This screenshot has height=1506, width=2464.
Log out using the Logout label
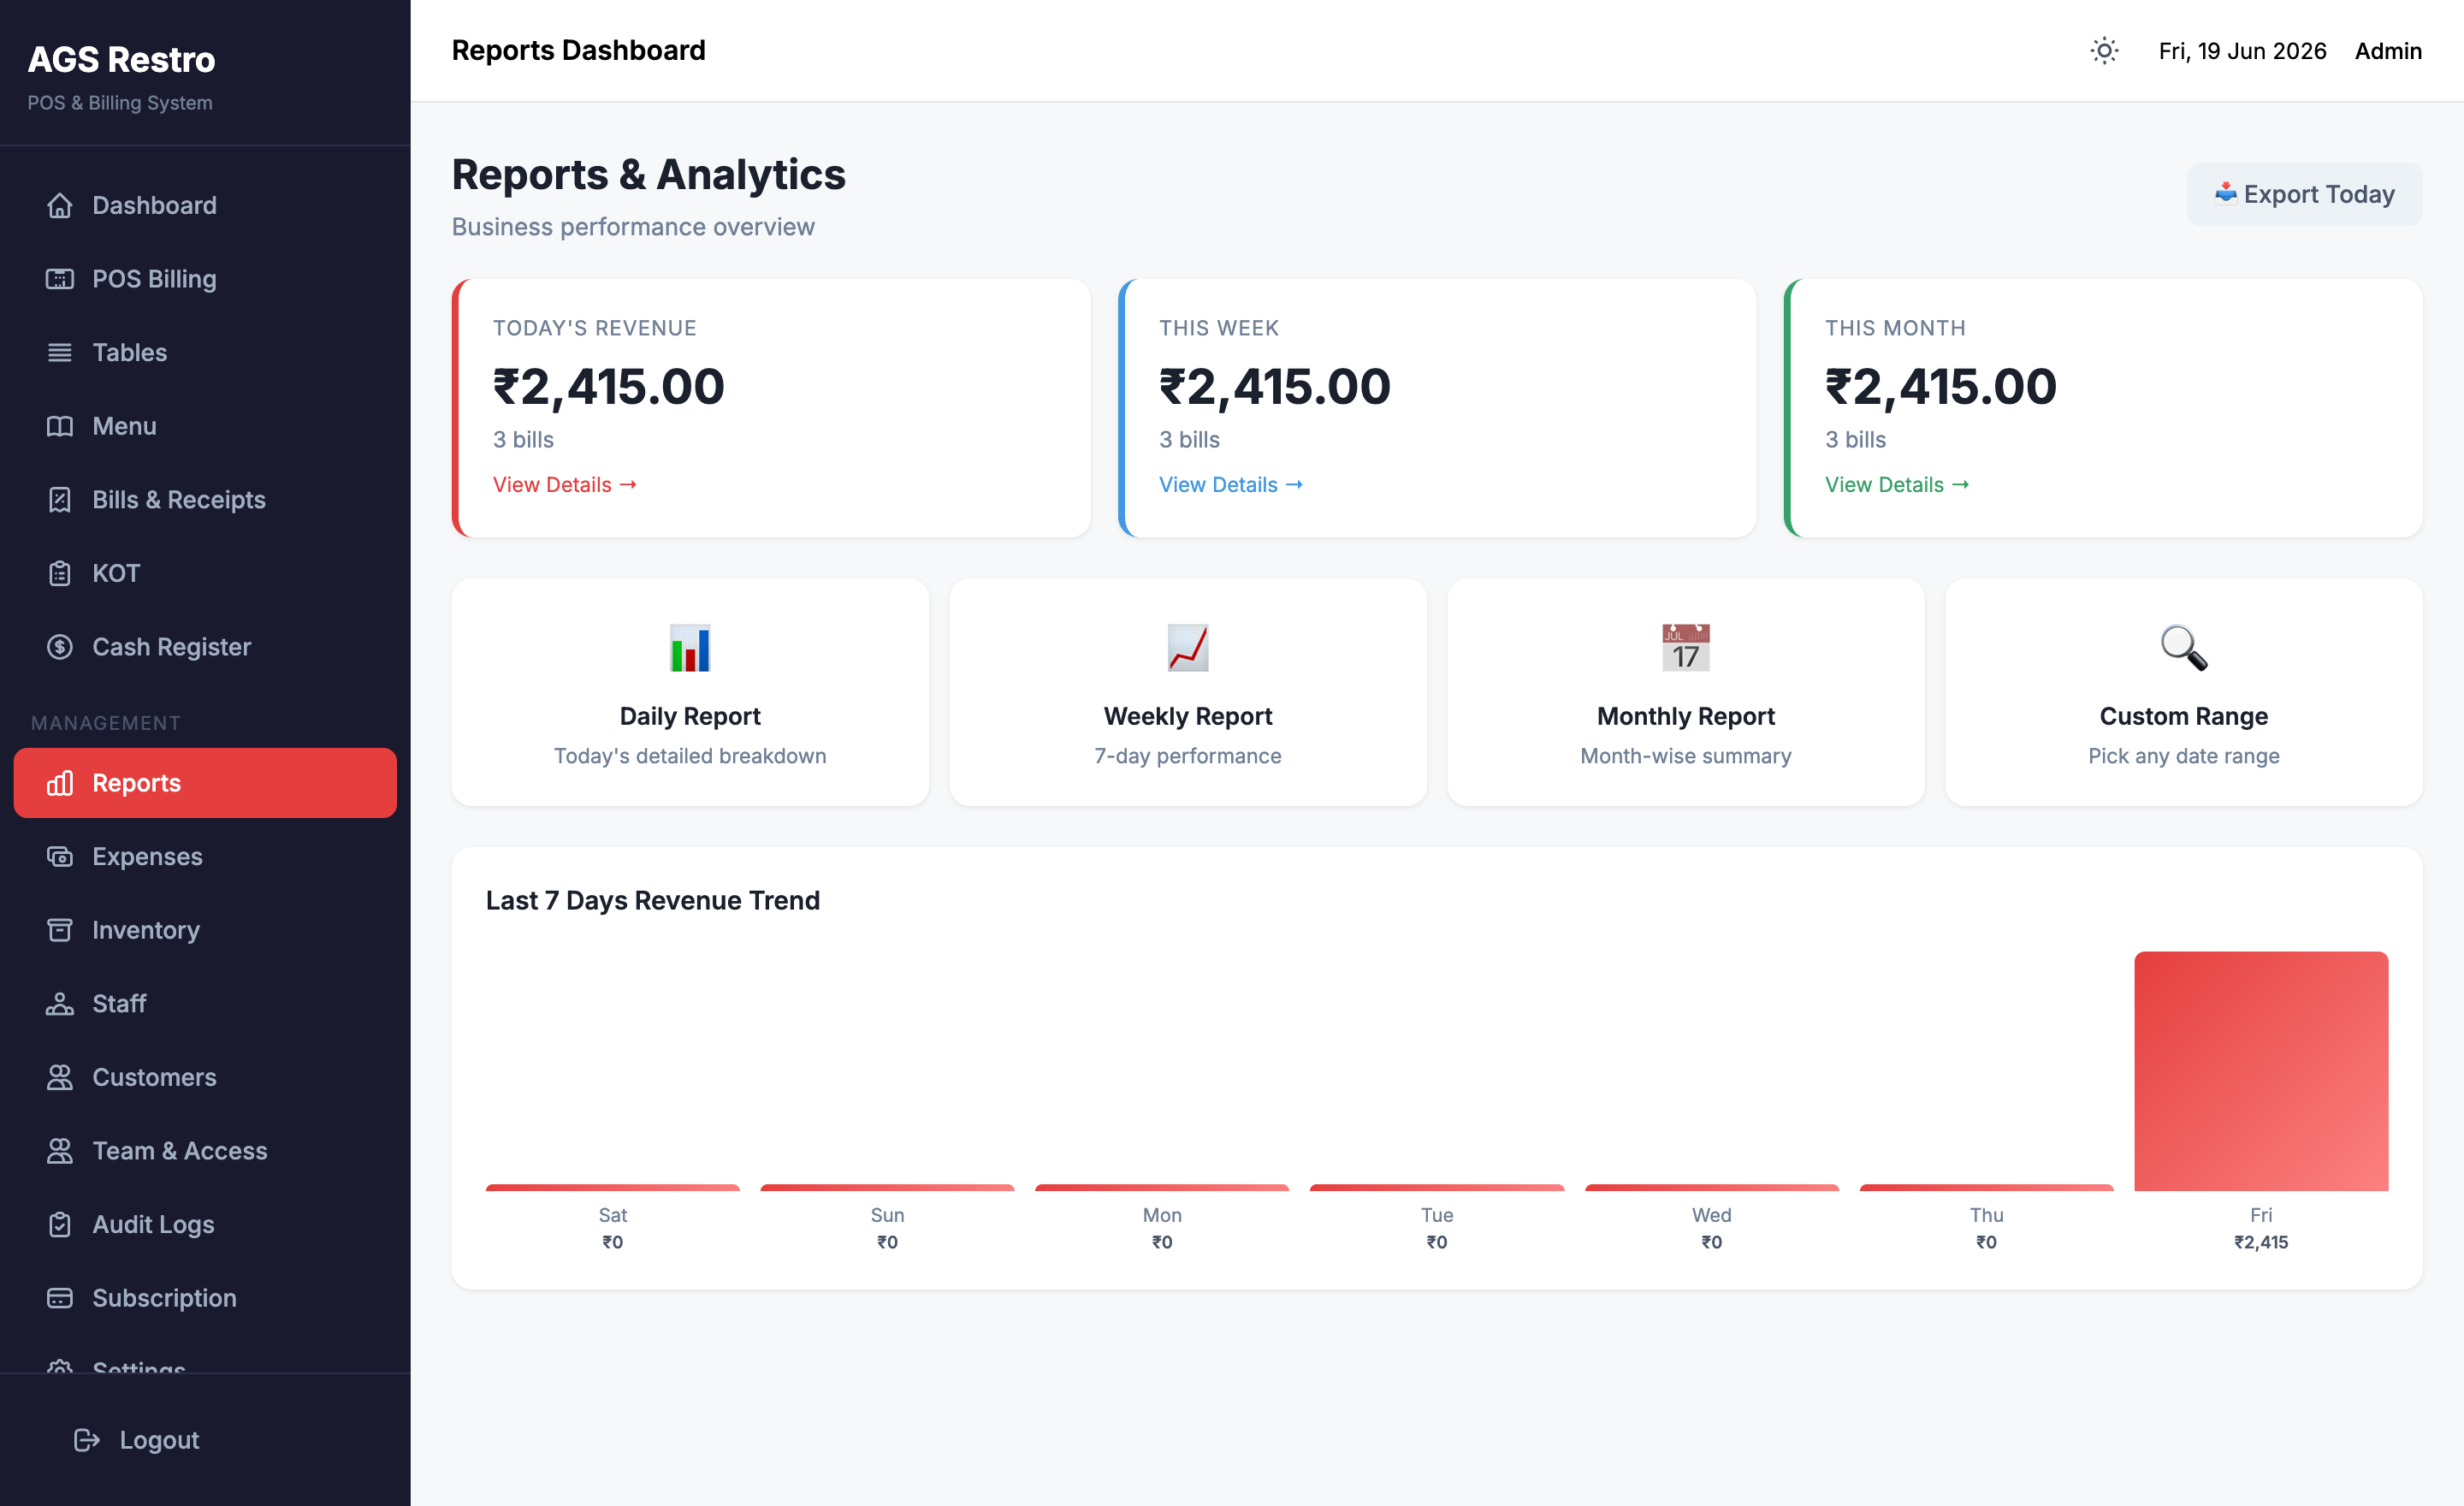(x=159, y=1440)
